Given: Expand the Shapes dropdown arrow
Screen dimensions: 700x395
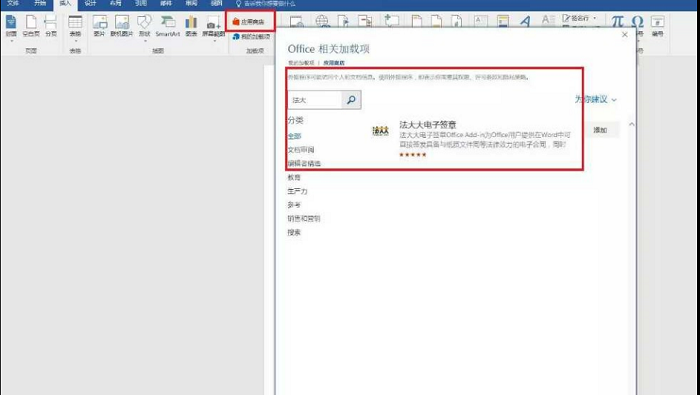Looking at the screenshot, I should [145, 41].
